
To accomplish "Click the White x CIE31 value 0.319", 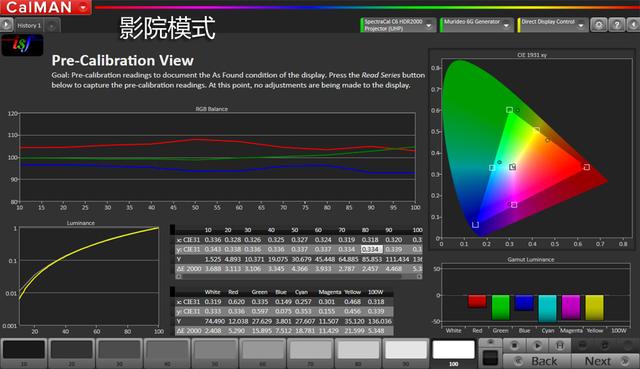I will pyautogui.click(x=213, y=302).
